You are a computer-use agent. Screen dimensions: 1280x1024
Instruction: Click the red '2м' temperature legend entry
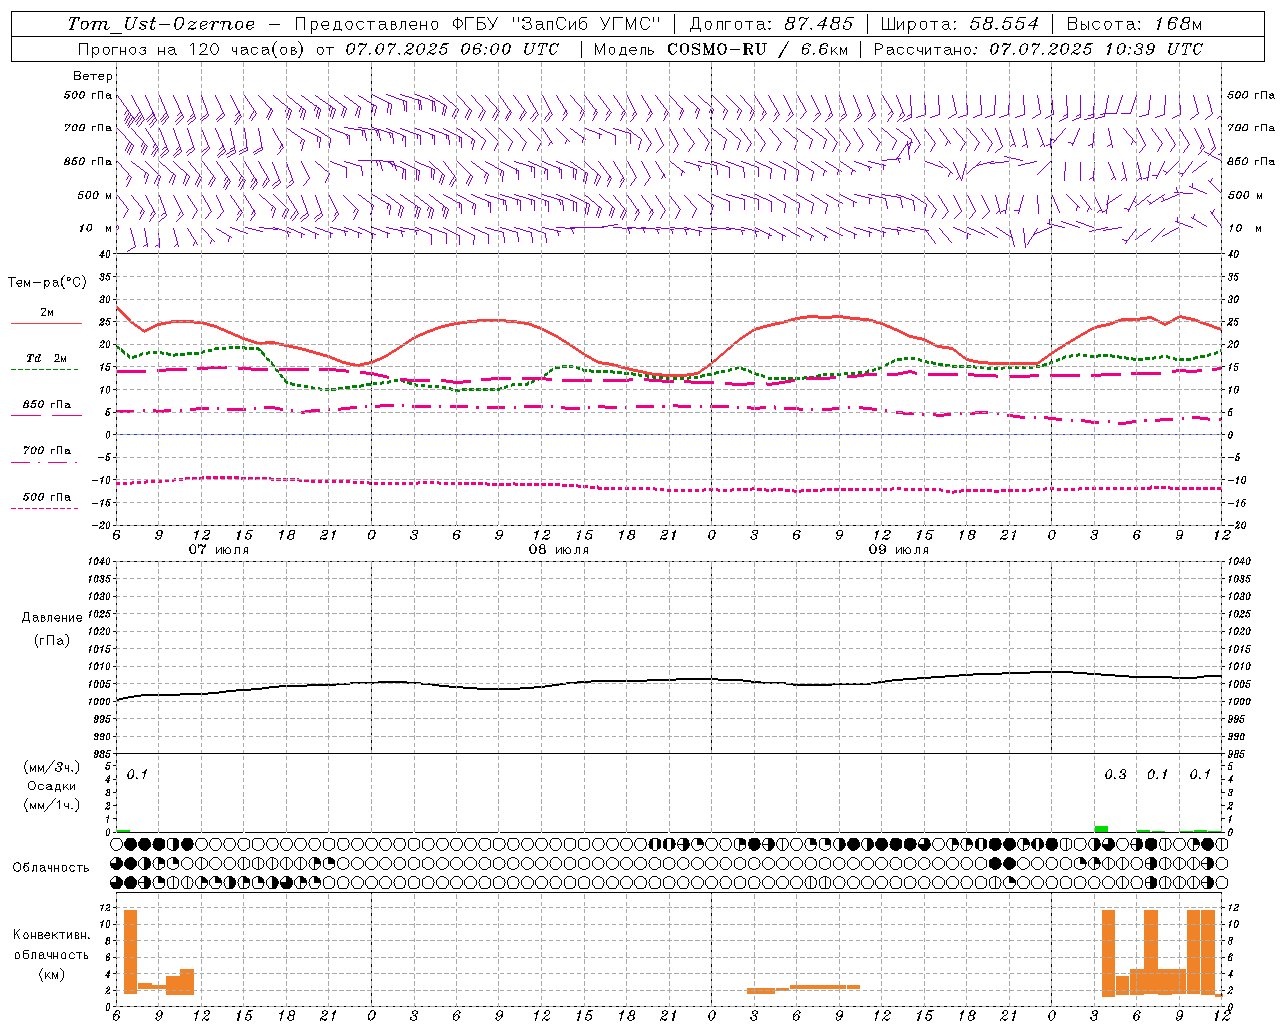47,313
